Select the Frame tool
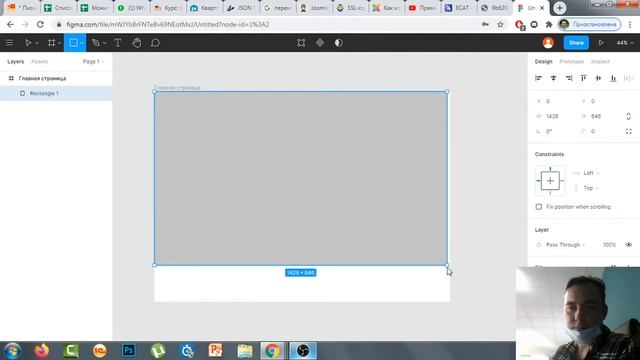Viewport: 640px width, 360px height. 51,43
